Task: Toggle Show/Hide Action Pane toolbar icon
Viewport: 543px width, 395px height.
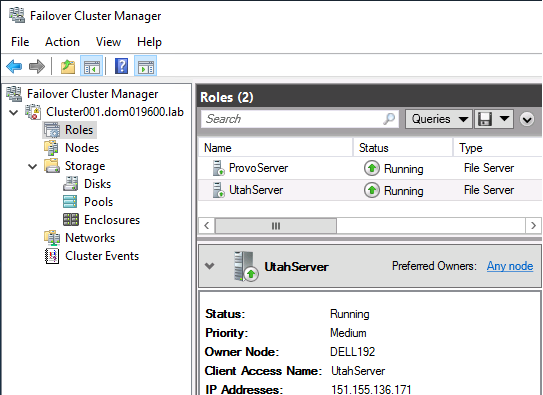Action: pyautogui.click(x=145, y=66)
